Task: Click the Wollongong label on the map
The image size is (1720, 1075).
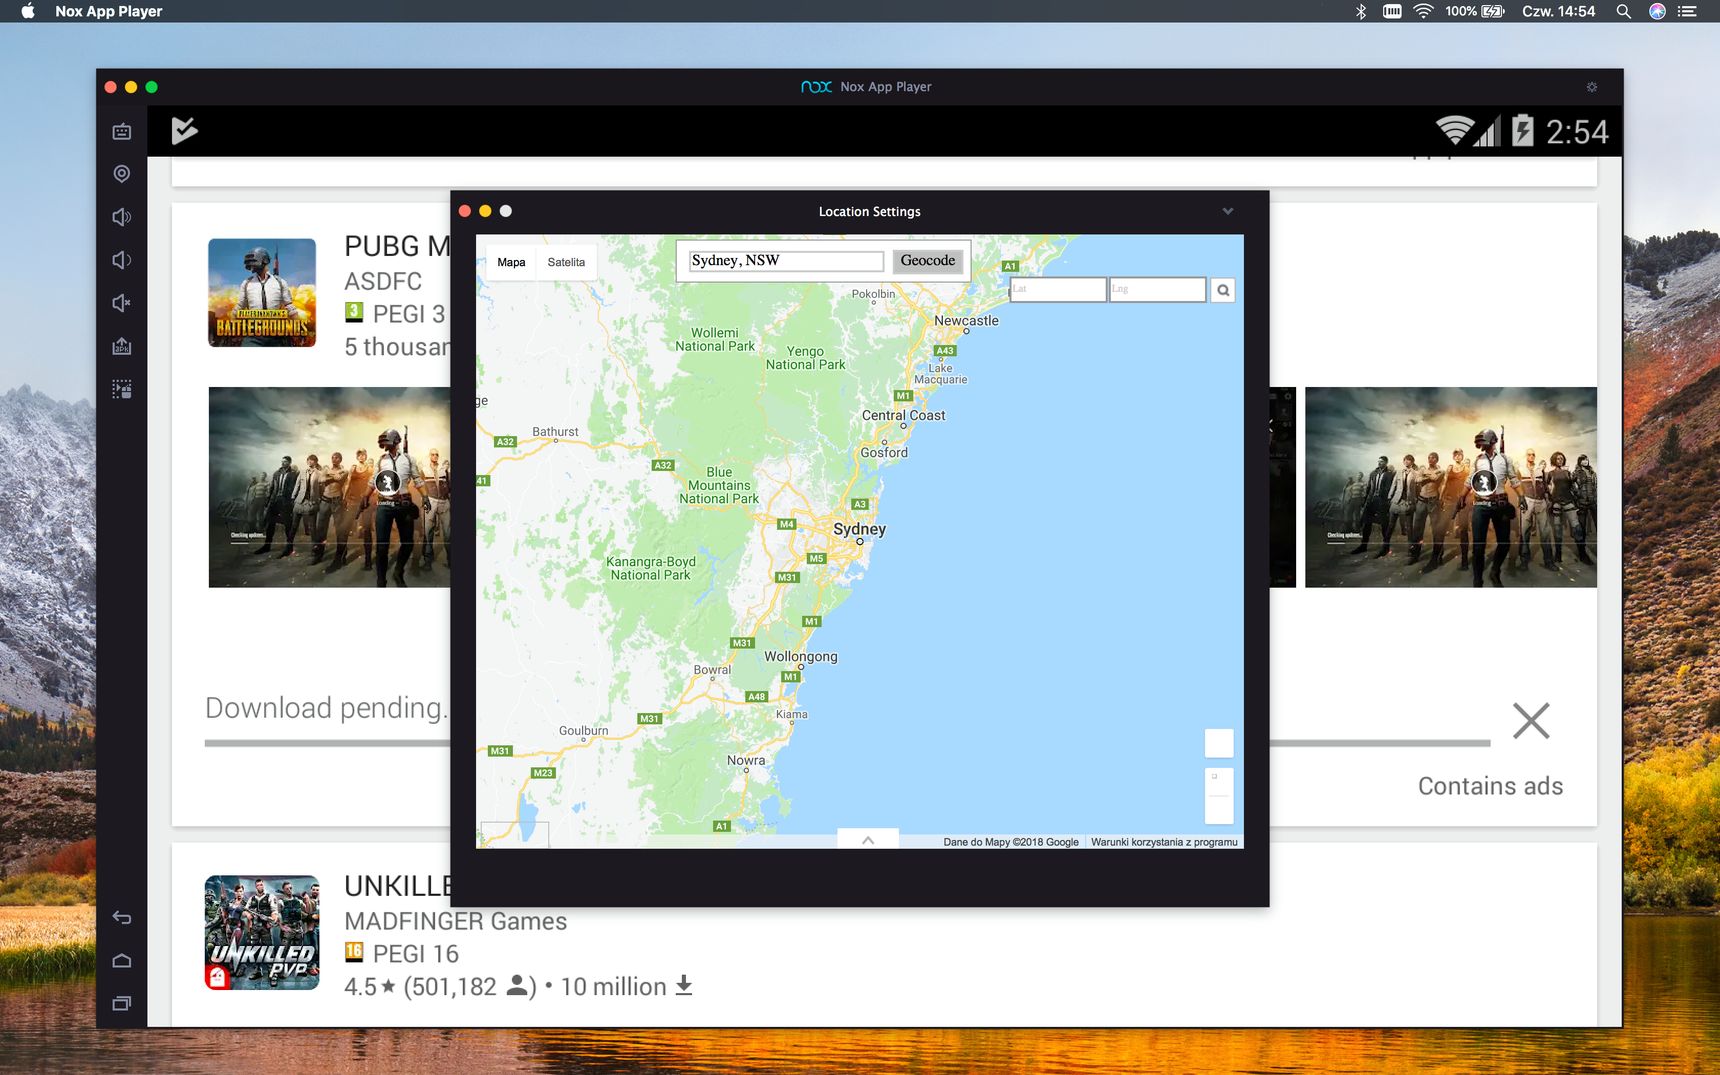Action: coord(801,657)
